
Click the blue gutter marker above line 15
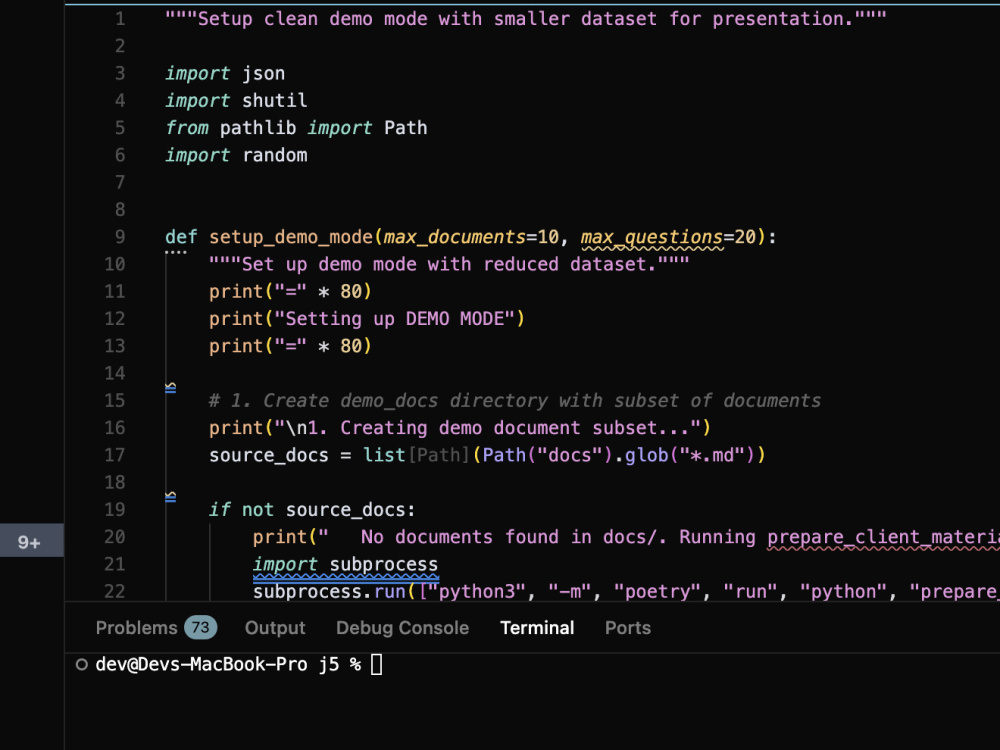170,387
